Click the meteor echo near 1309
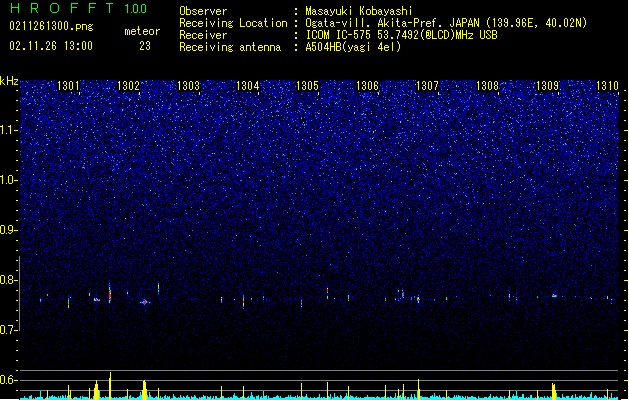The height and width of the screenshot is (400, 629). coord(554,296)
